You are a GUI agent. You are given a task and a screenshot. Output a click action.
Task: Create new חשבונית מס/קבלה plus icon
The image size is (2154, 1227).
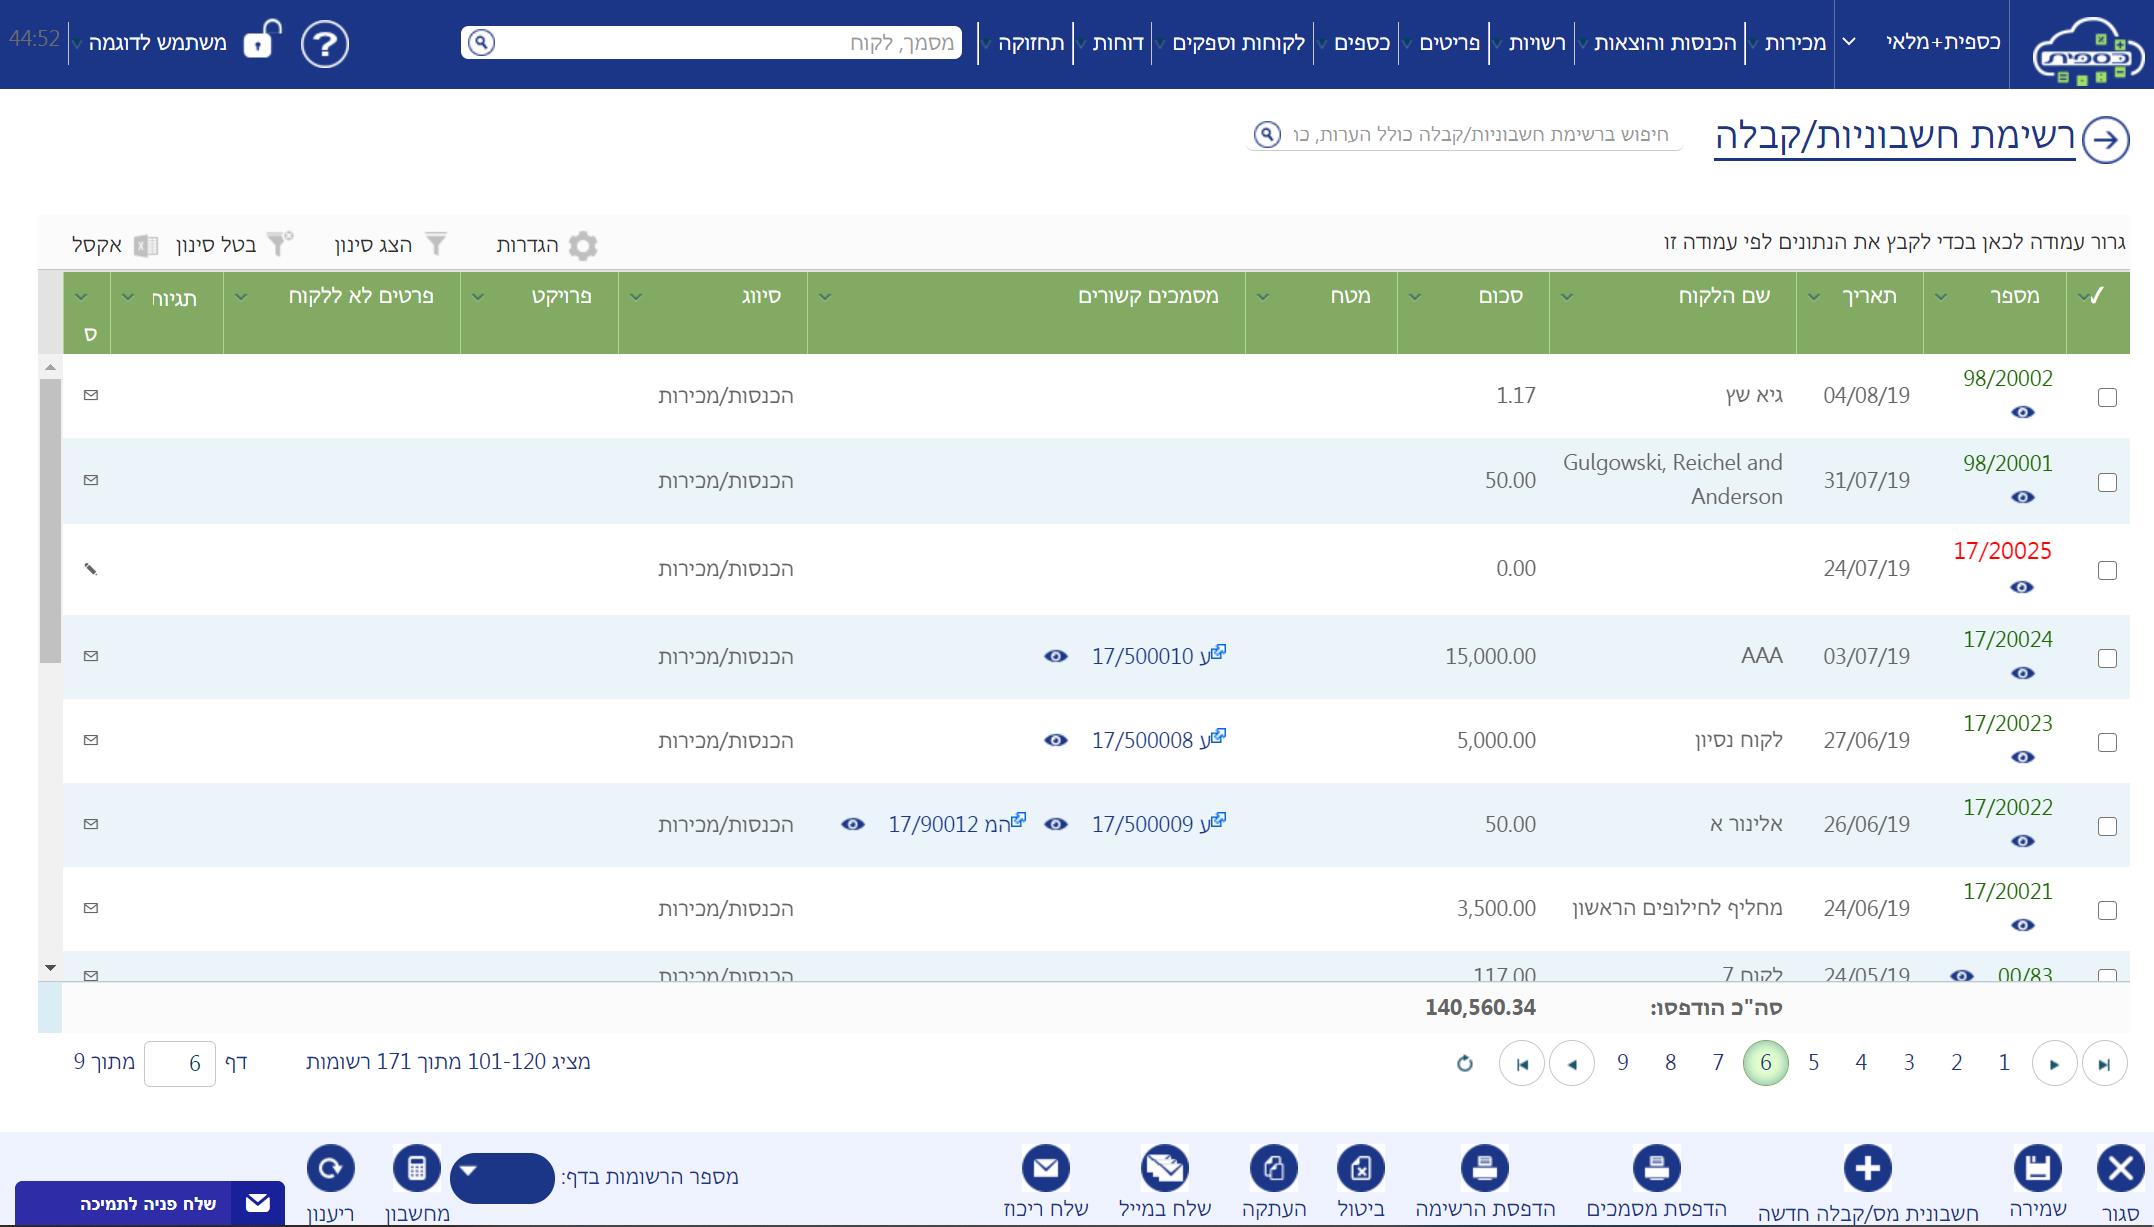coord(1867,1168)
